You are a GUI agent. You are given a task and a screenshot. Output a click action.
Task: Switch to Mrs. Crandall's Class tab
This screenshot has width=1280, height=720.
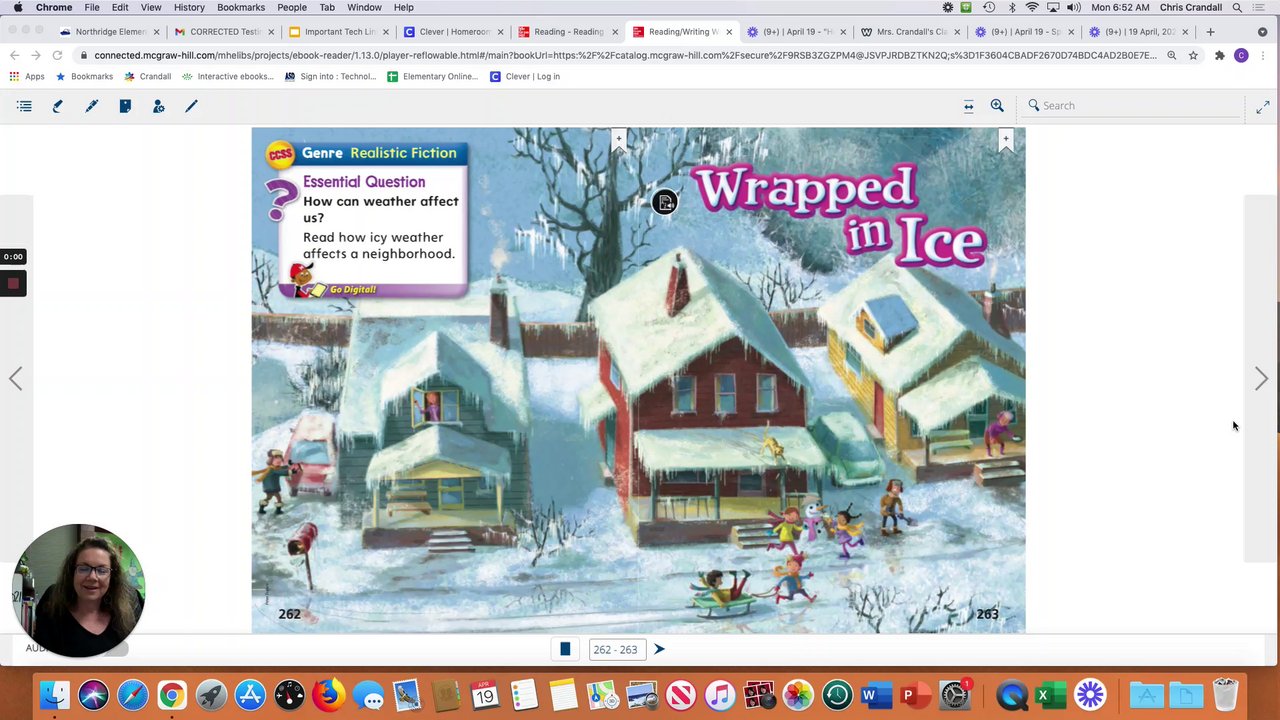click(909, 32)
